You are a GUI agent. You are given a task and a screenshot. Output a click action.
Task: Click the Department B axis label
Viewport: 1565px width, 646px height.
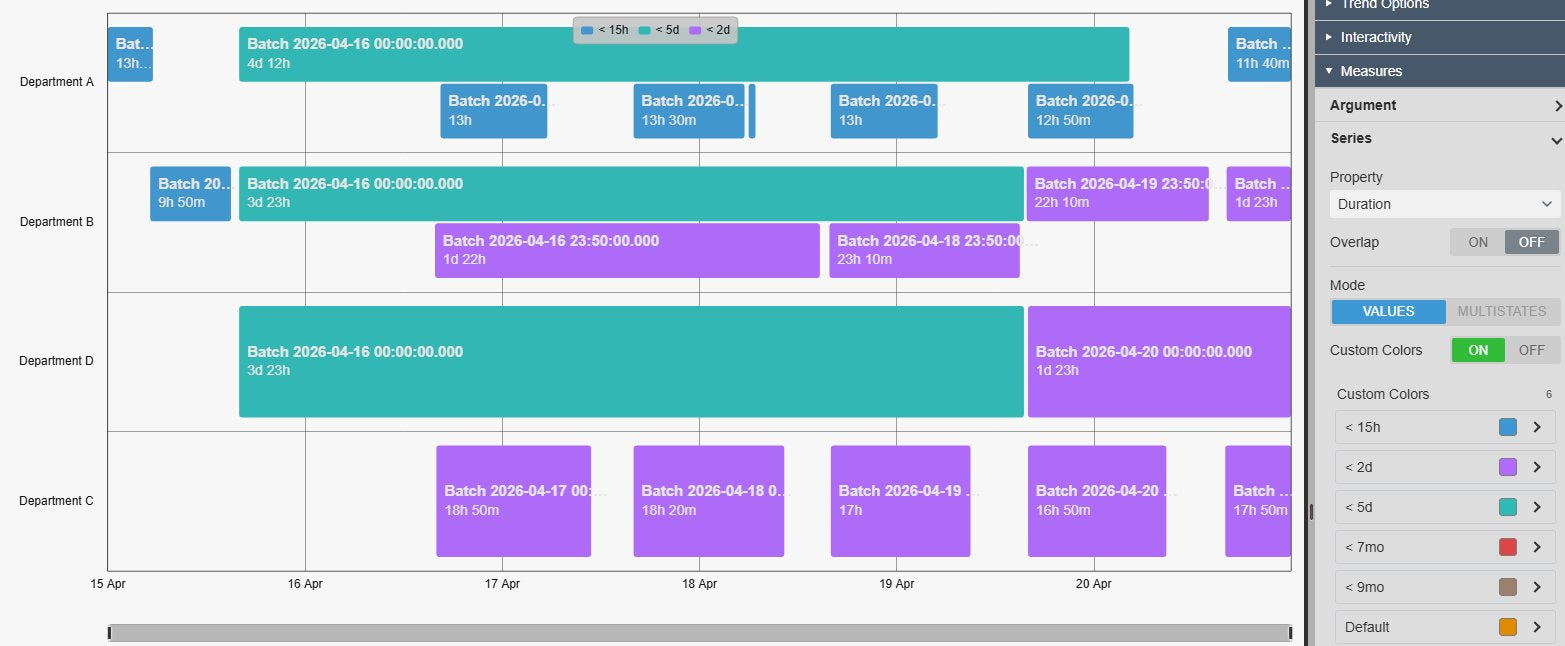coord(56,222)
